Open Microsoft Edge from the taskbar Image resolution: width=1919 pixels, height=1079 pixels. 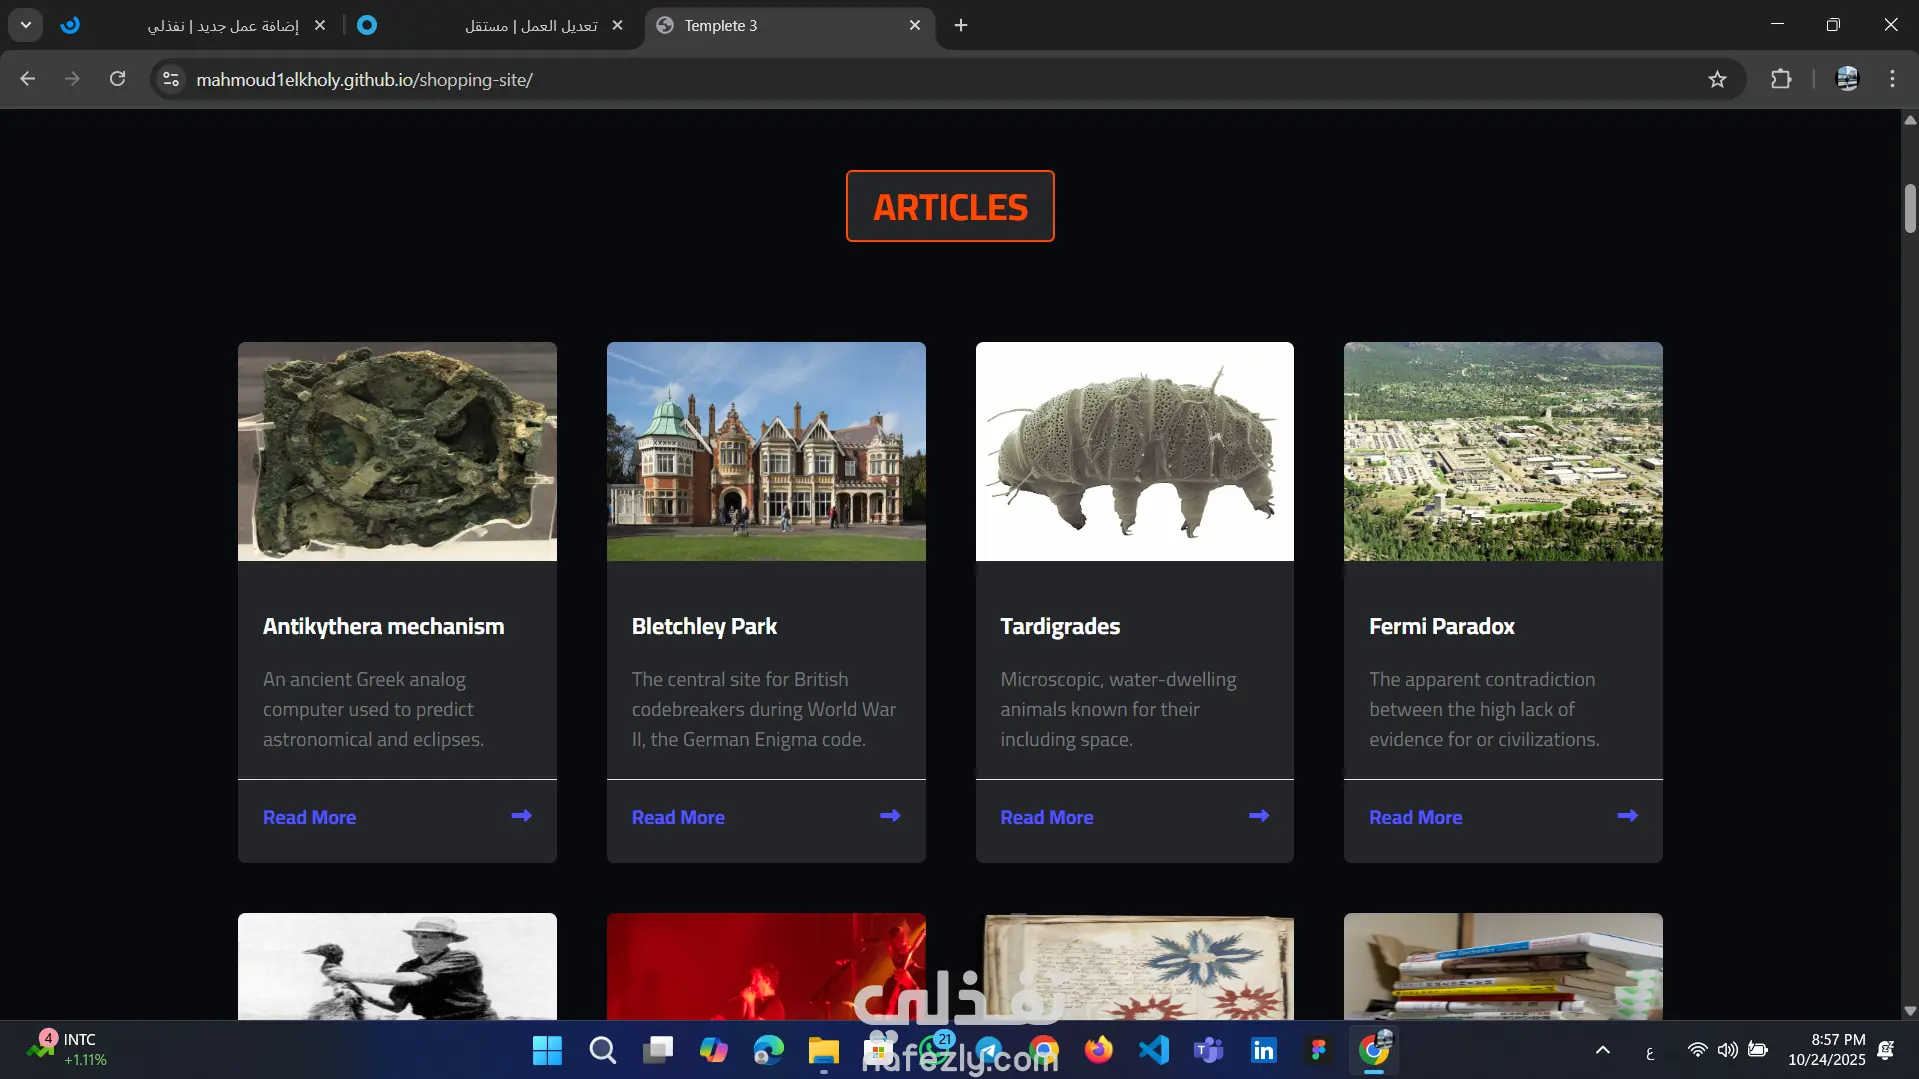768,1050
